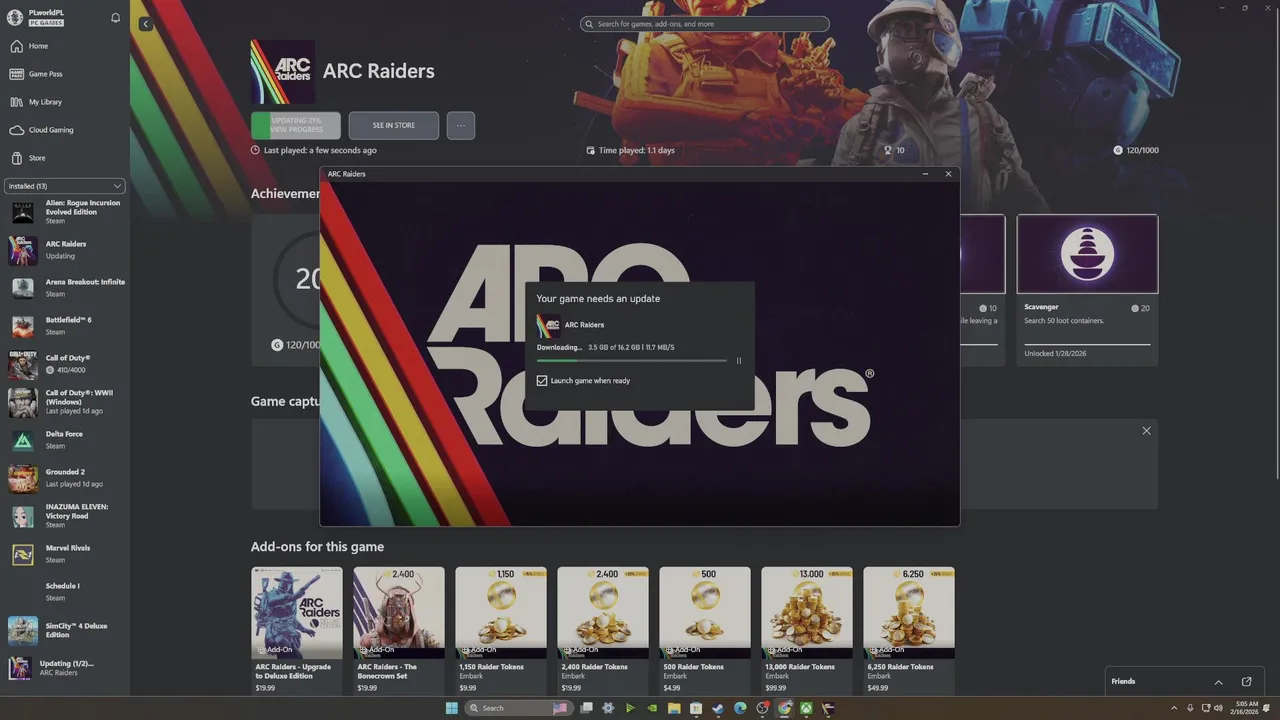The image size is (1280, 720).
Task: Pop out the Friends panel window
Action: (1246, 682)
